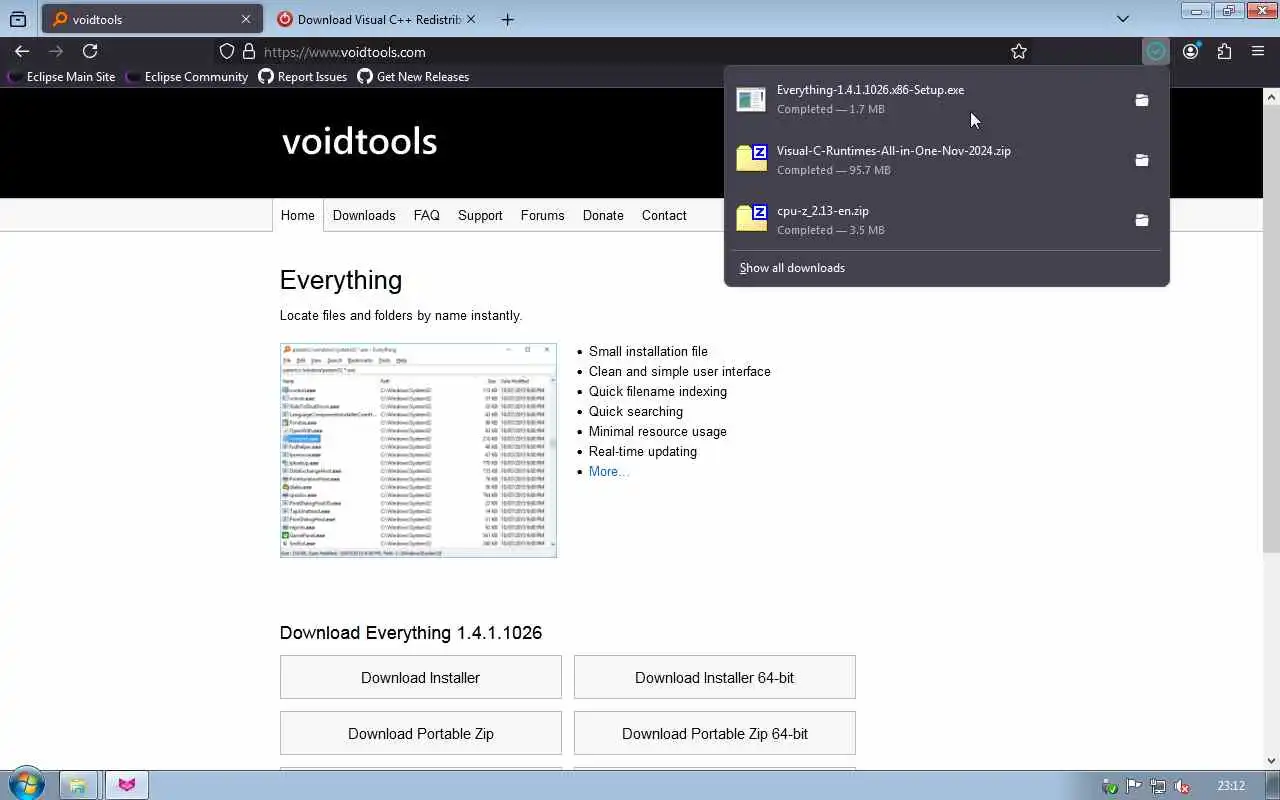1280x800 pixels.
Task: Click the Everything setup exe file icon
Action: pos(751,99)
